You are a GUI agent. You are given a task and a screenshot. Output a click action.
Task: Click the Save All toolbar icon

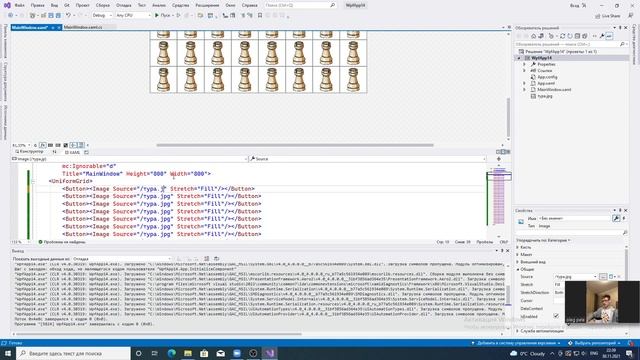pyautogui.click(x=58, y=15)
